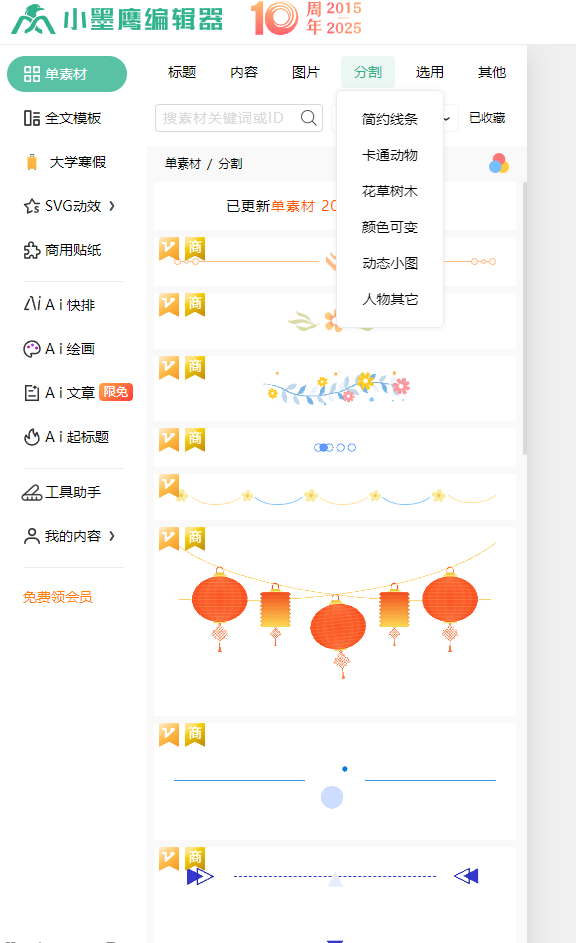Image resolution: width=576 pixels, height=943 pixels.
Task: Select the 单素材 sidebar button
Action: click(67, 74)
